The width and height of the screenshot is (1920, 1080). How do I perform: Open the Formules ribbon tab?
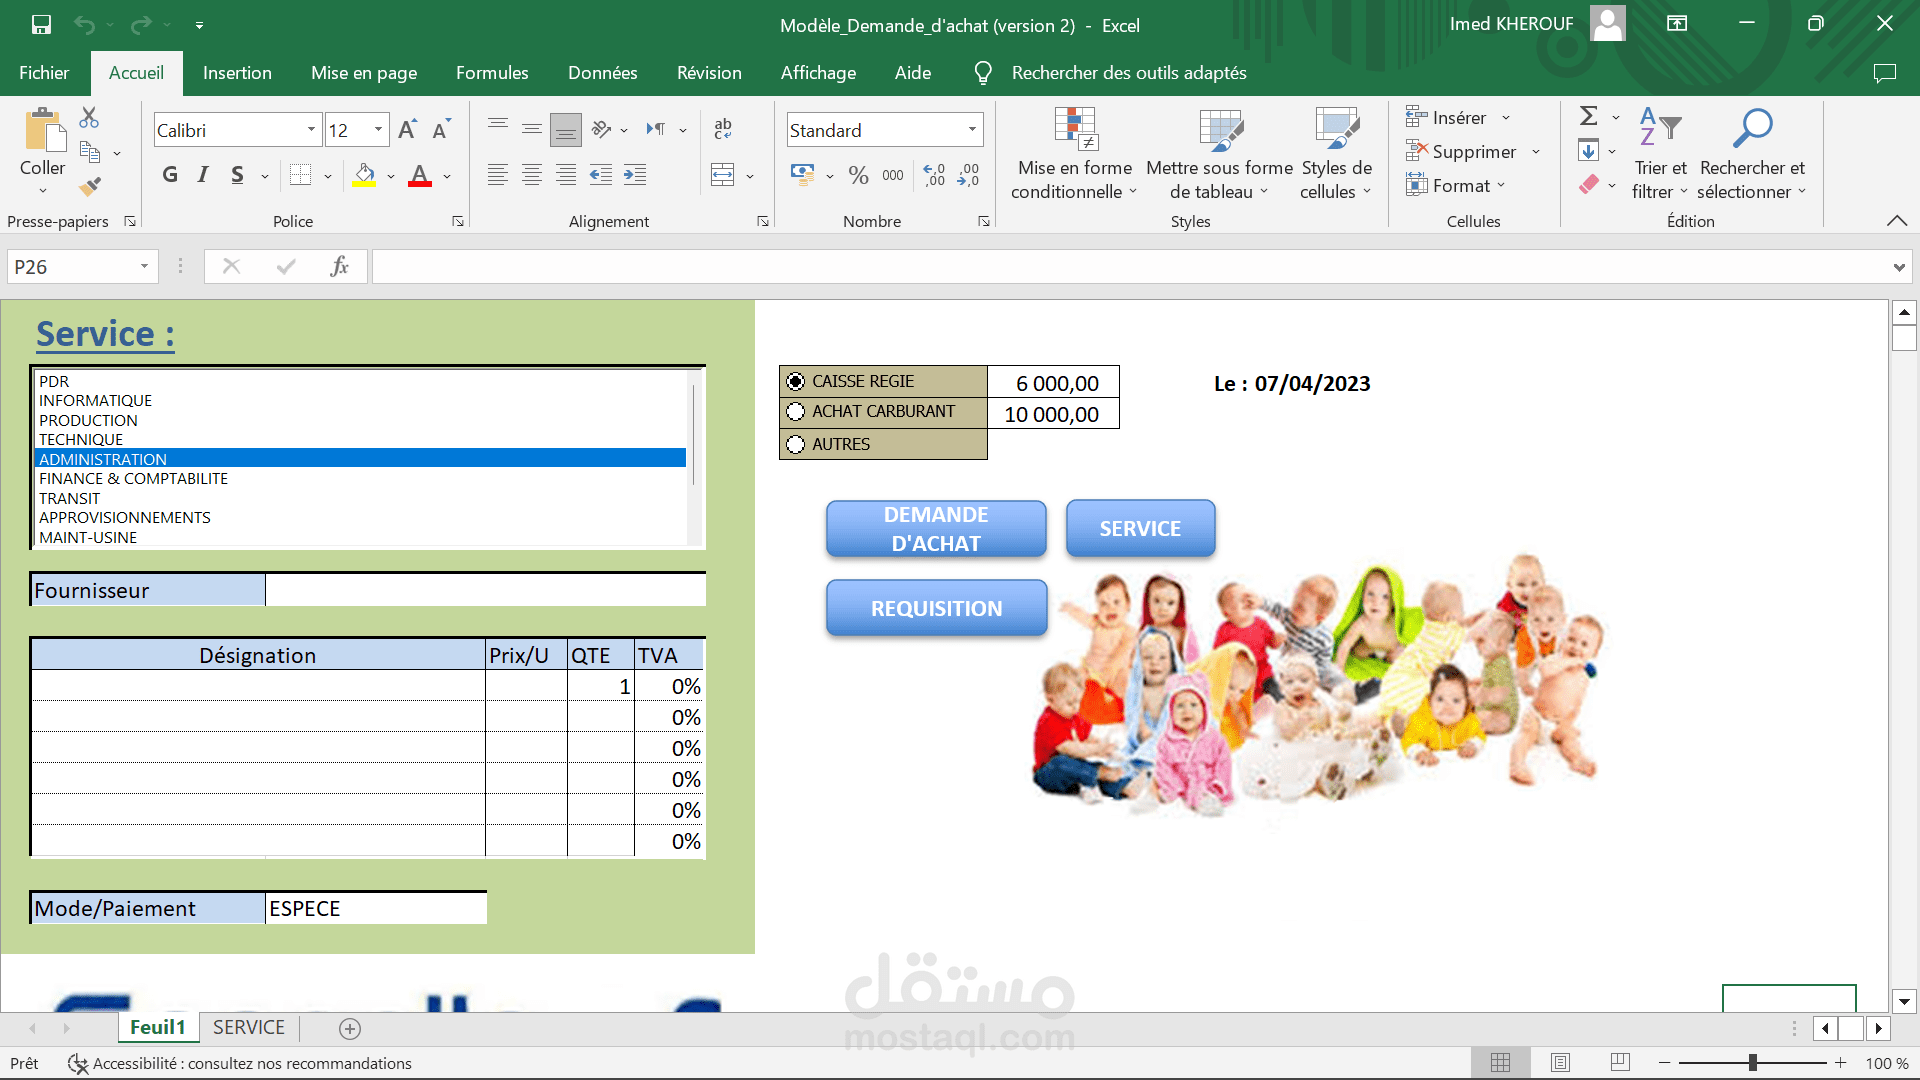[x=492, y=73]
